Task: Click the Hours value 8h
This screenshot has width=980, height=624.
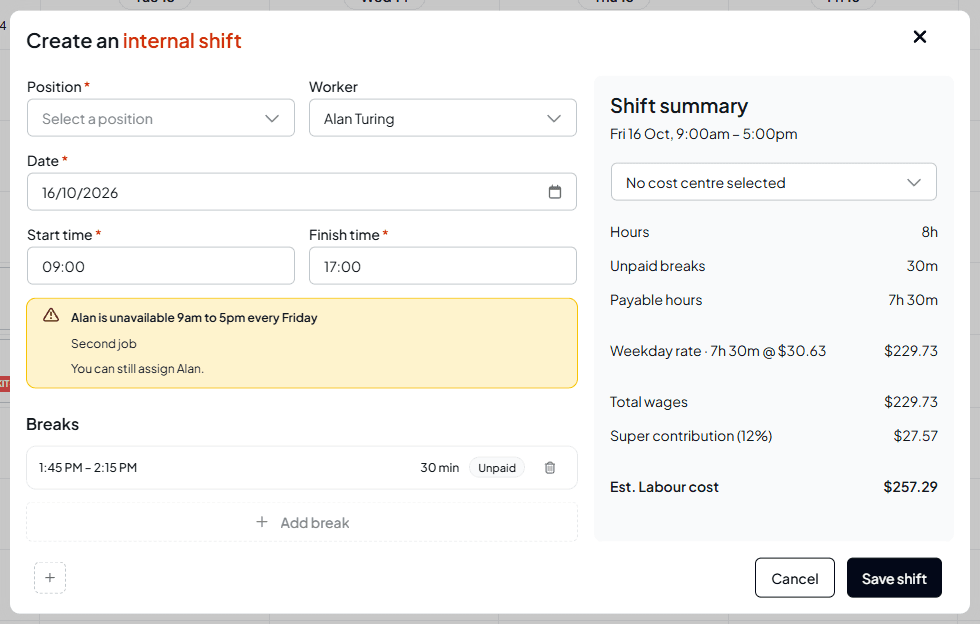Action: click(929, 232)
